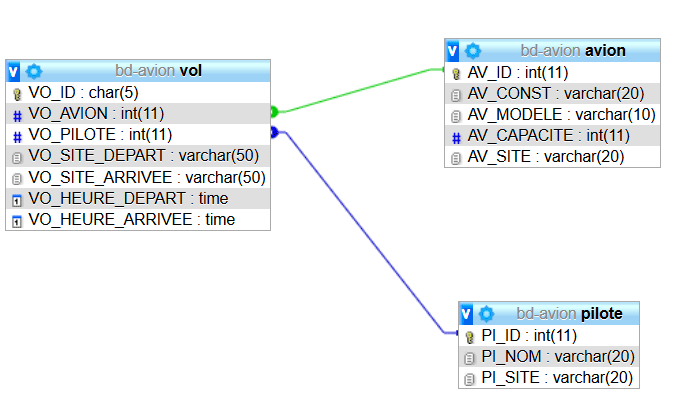Click the primary key icon beside VO_ID
Viewport: 682px width, 415px height.
click(17, 93)
